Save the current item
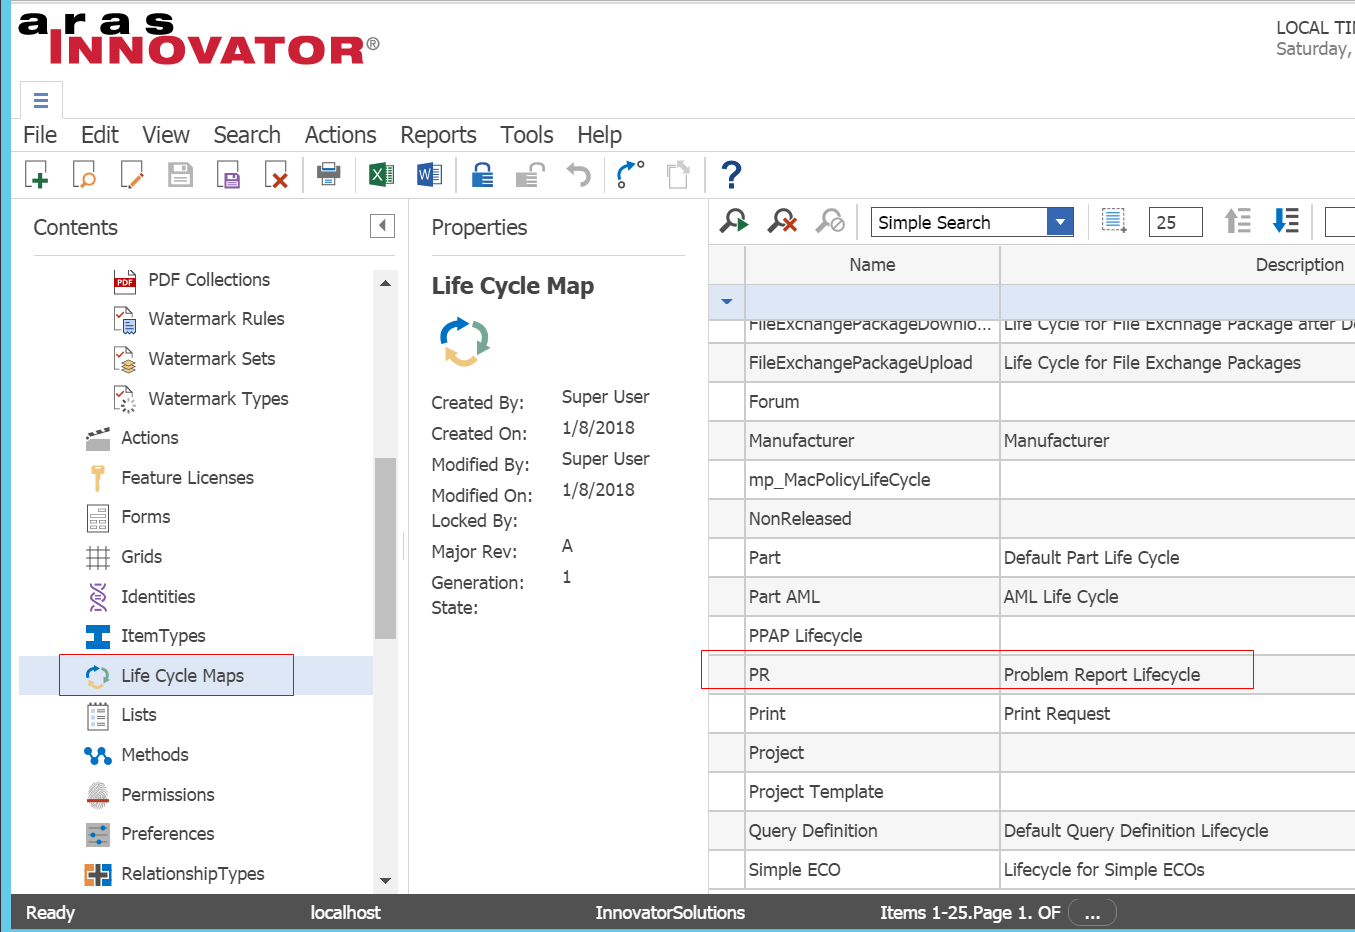 pos(180,174)
